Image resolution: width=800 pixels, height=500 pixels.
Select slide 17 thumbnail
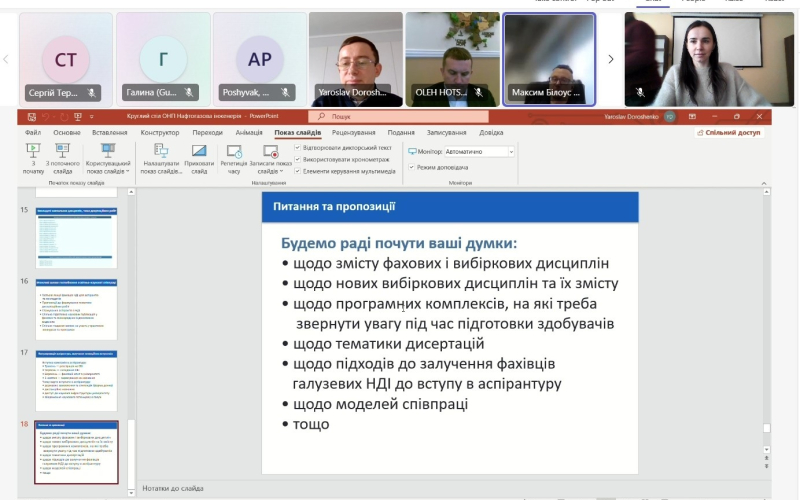tap(76, 381)
